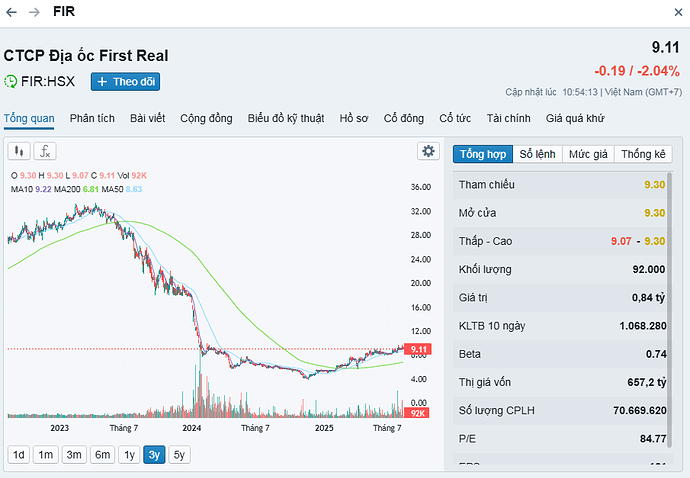Click the Theo dõi follow button
The width and height of the screenshot is (690, 478).
(125, 82)
